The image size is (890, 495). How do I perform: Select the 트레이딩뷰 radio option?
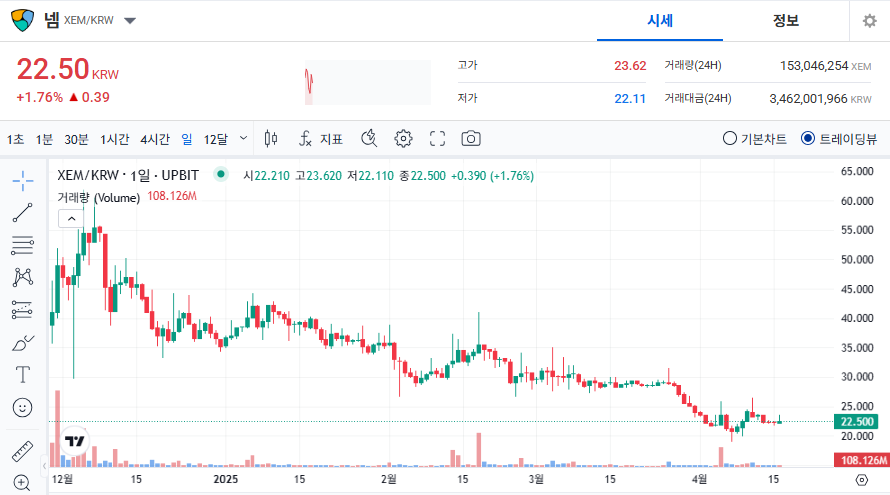(839, 139)
